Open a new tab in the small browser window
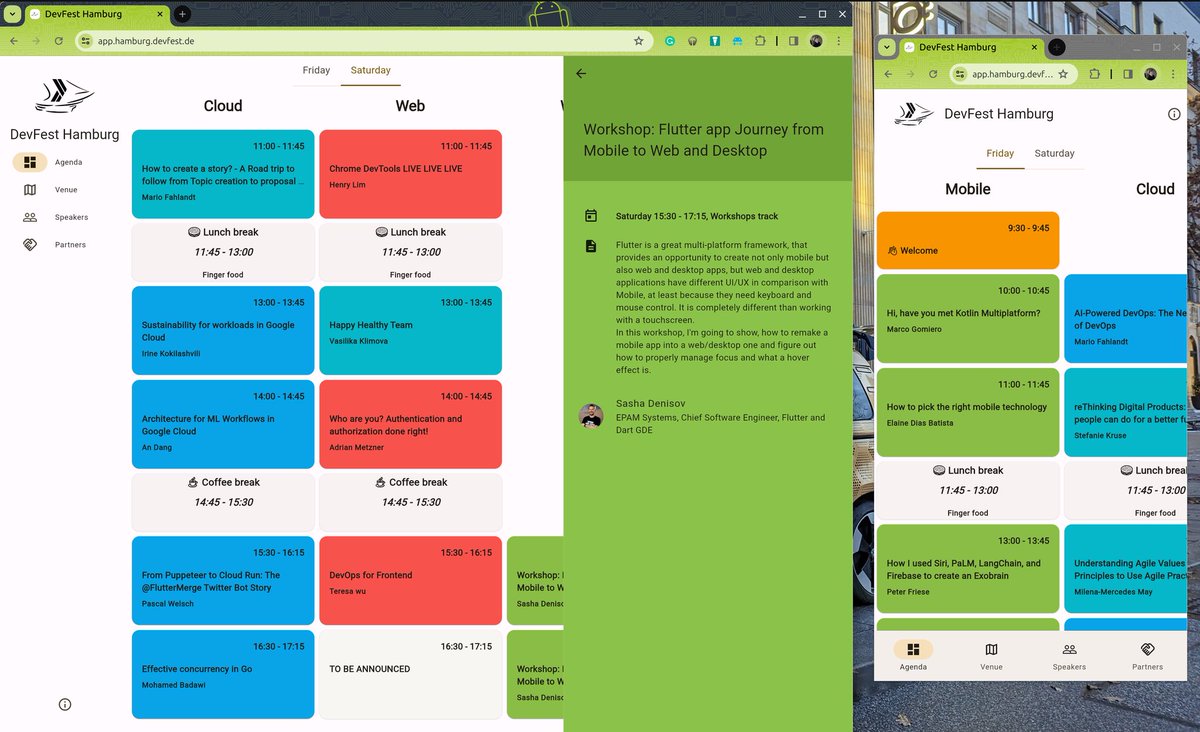Image resolution: width=1200 pixels, height=732 pixels. pos(1057,47)
